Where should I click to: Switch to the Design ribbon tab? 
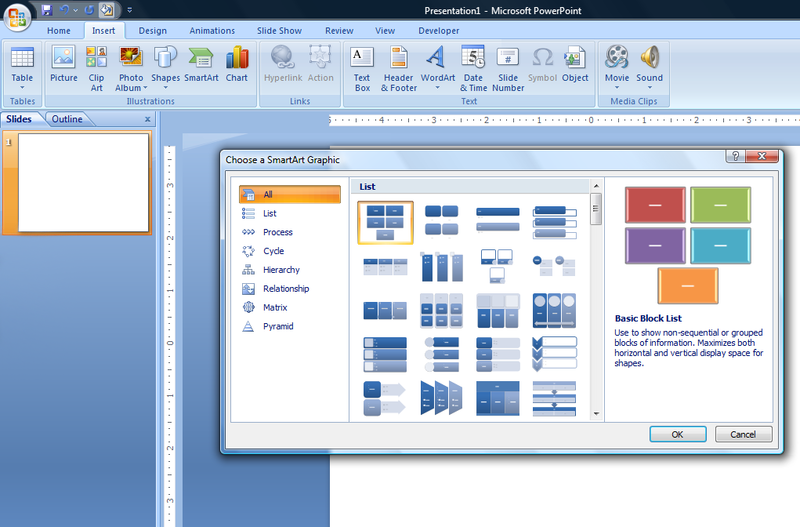click(x=153, y=31)
